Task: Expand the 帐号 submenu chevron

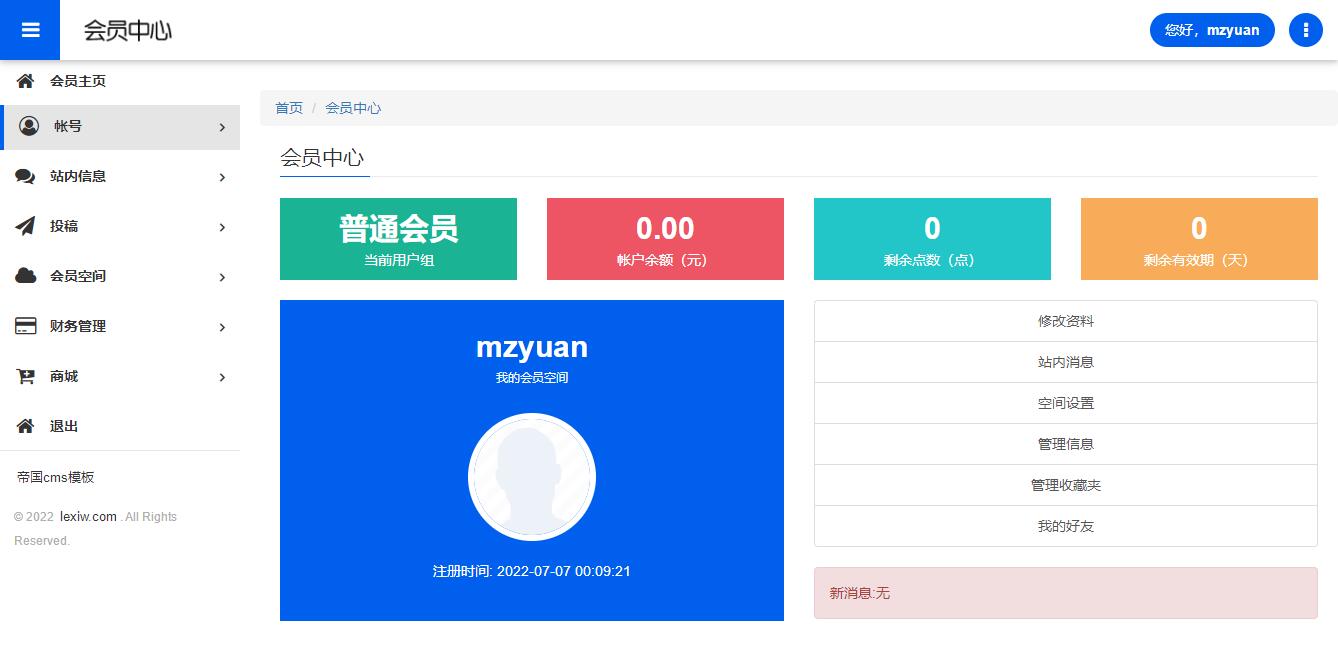Action: point(222,127)
